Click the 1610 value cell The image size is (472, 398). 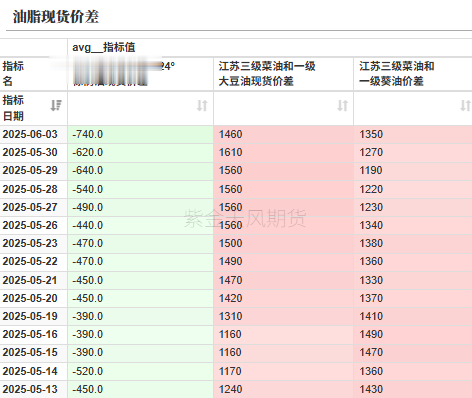[283, 152]
